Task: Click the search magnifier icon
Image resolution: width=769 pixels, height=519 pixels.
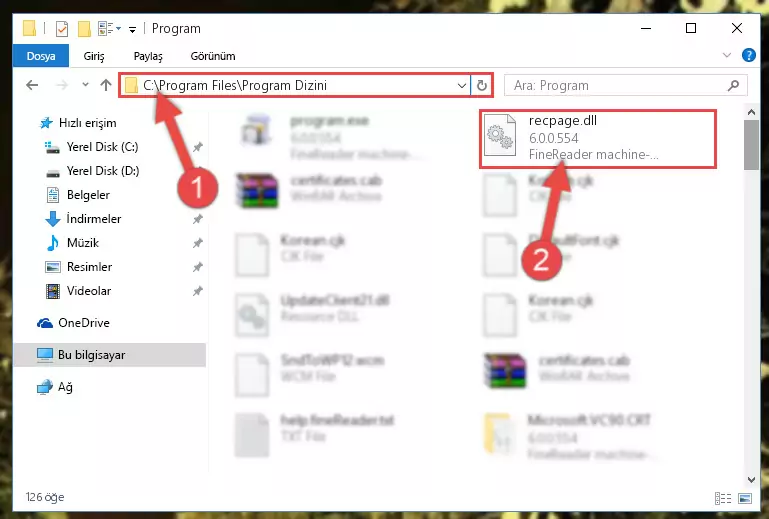Action: [x=733, y=85]
